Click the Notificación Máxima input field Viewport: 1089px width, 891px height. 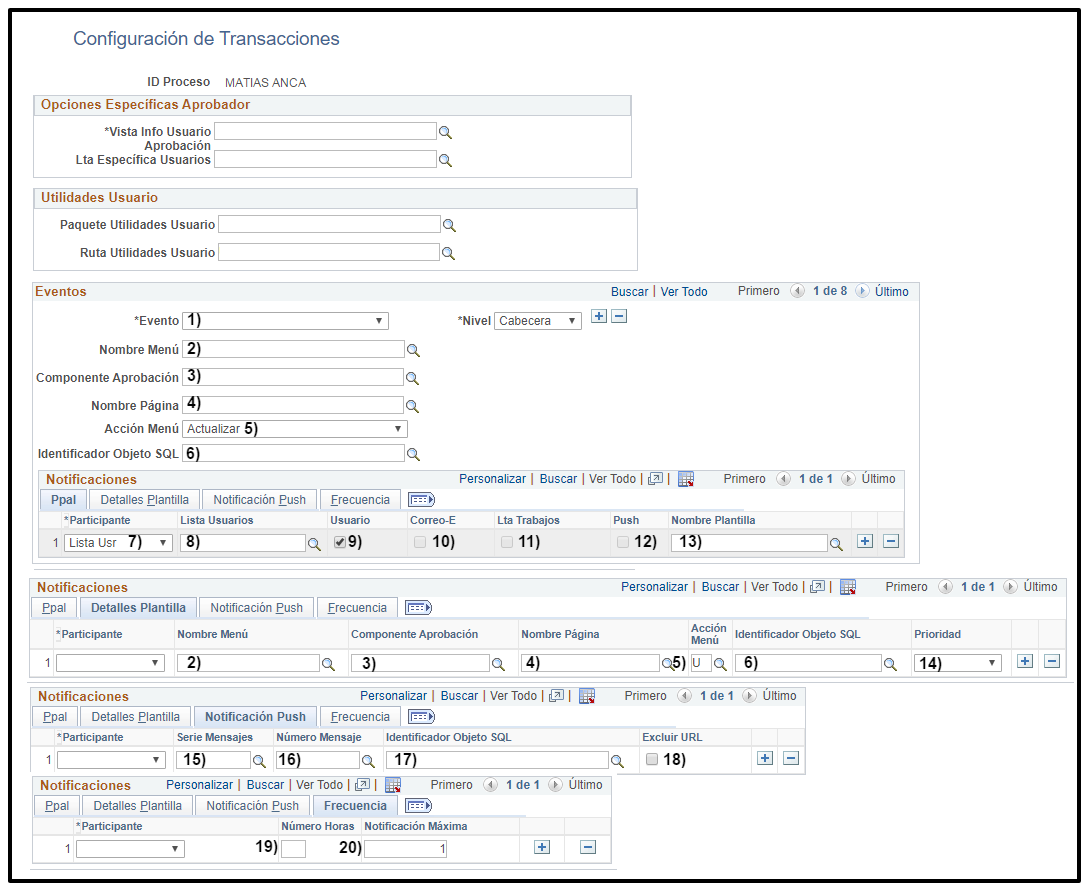[405, 848]
